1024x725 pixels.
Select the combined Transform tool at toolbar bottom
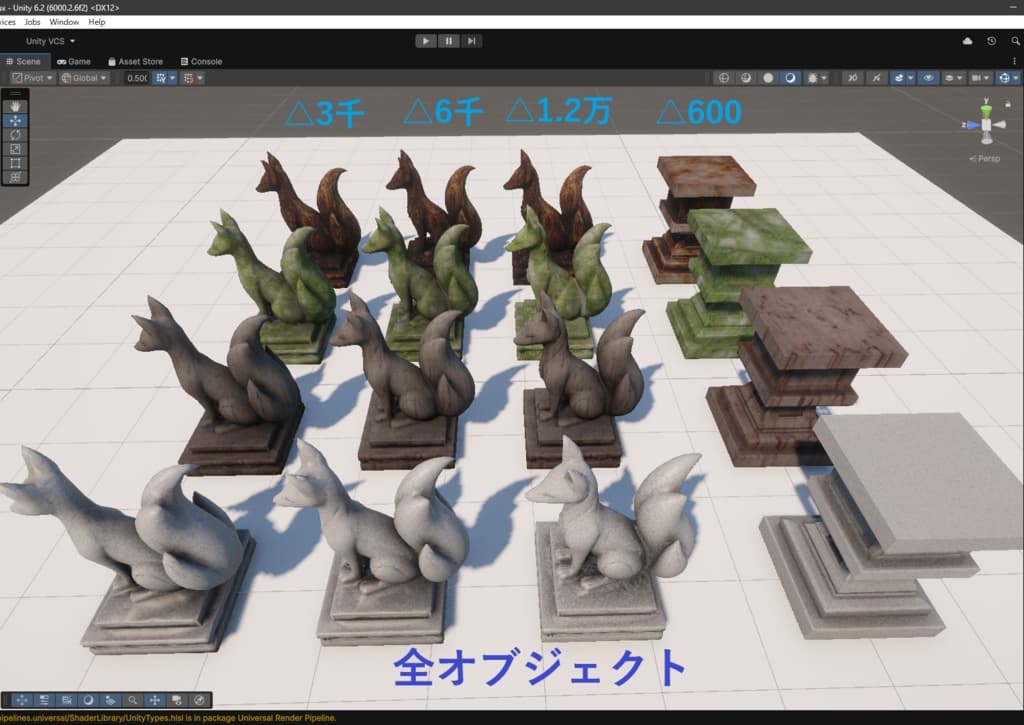[x=15, y=178]
